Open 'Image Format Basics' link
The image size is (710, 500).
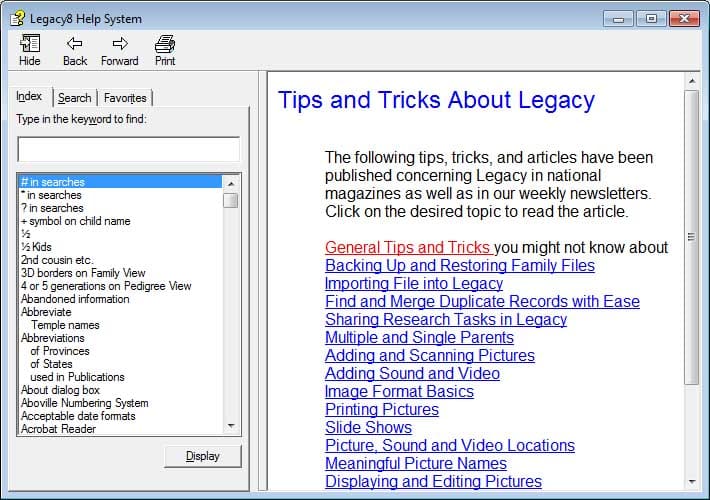pos(399,391)
